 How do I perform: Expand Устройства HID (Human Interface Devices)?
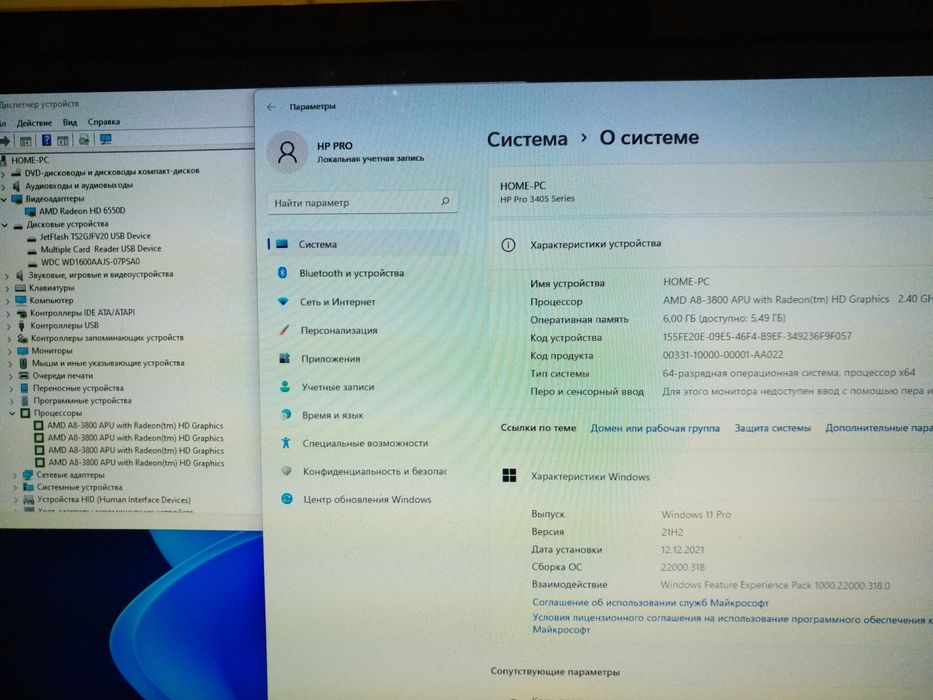[x=15, y=500]
